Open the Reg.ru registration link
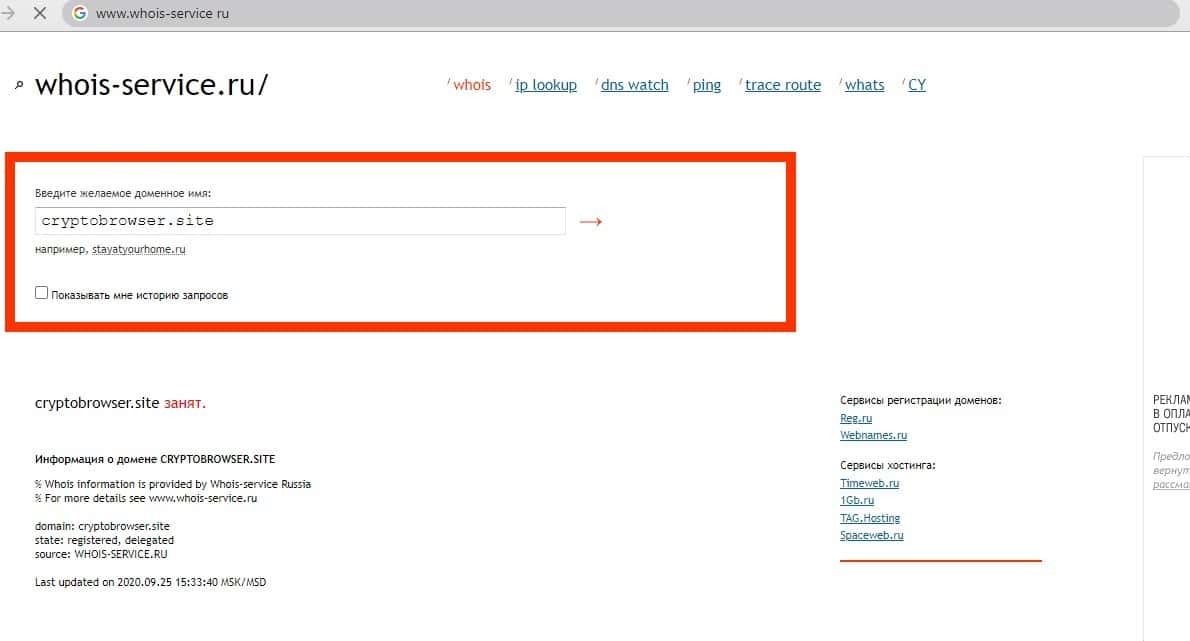Screen dimensions: 1190x641 pyautogui.click(x=855, y=418)
